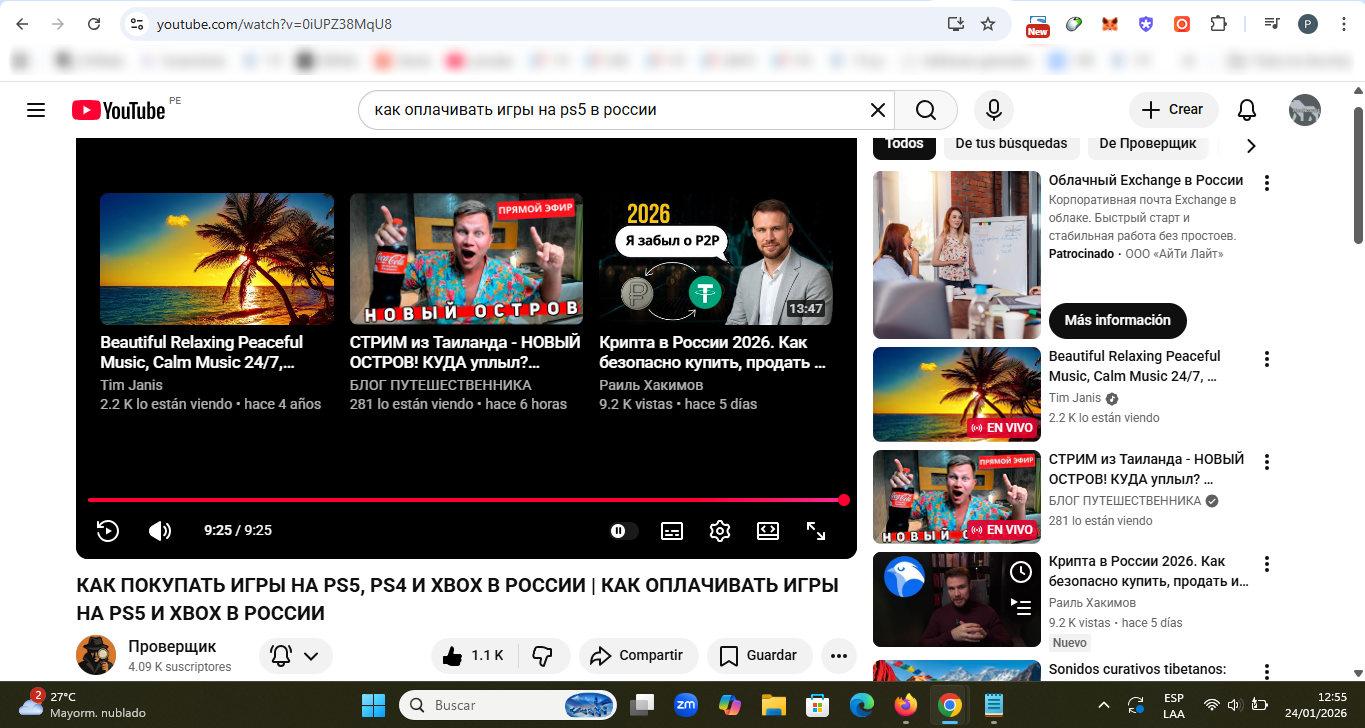Play end-screen СТРИМ из Таиланда thumbnail
The width and height of the screenshot is (1365, 728).
(466, 259)
